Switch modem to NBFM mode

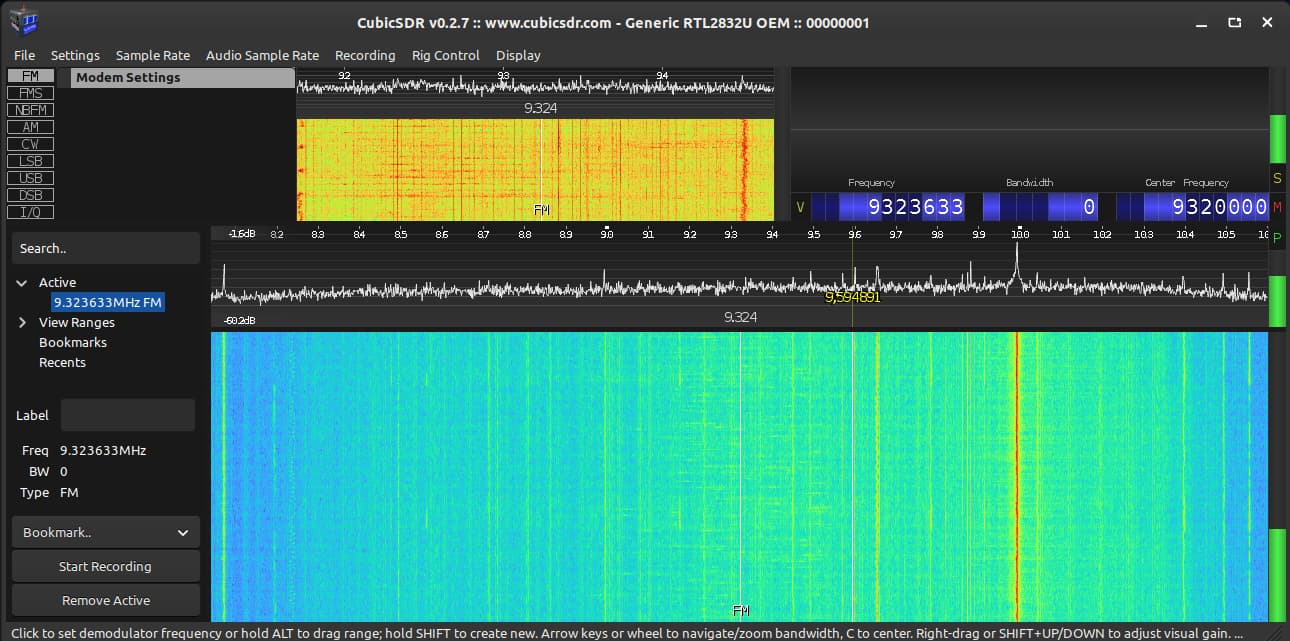pyautogui.click(x=30, y=110)
